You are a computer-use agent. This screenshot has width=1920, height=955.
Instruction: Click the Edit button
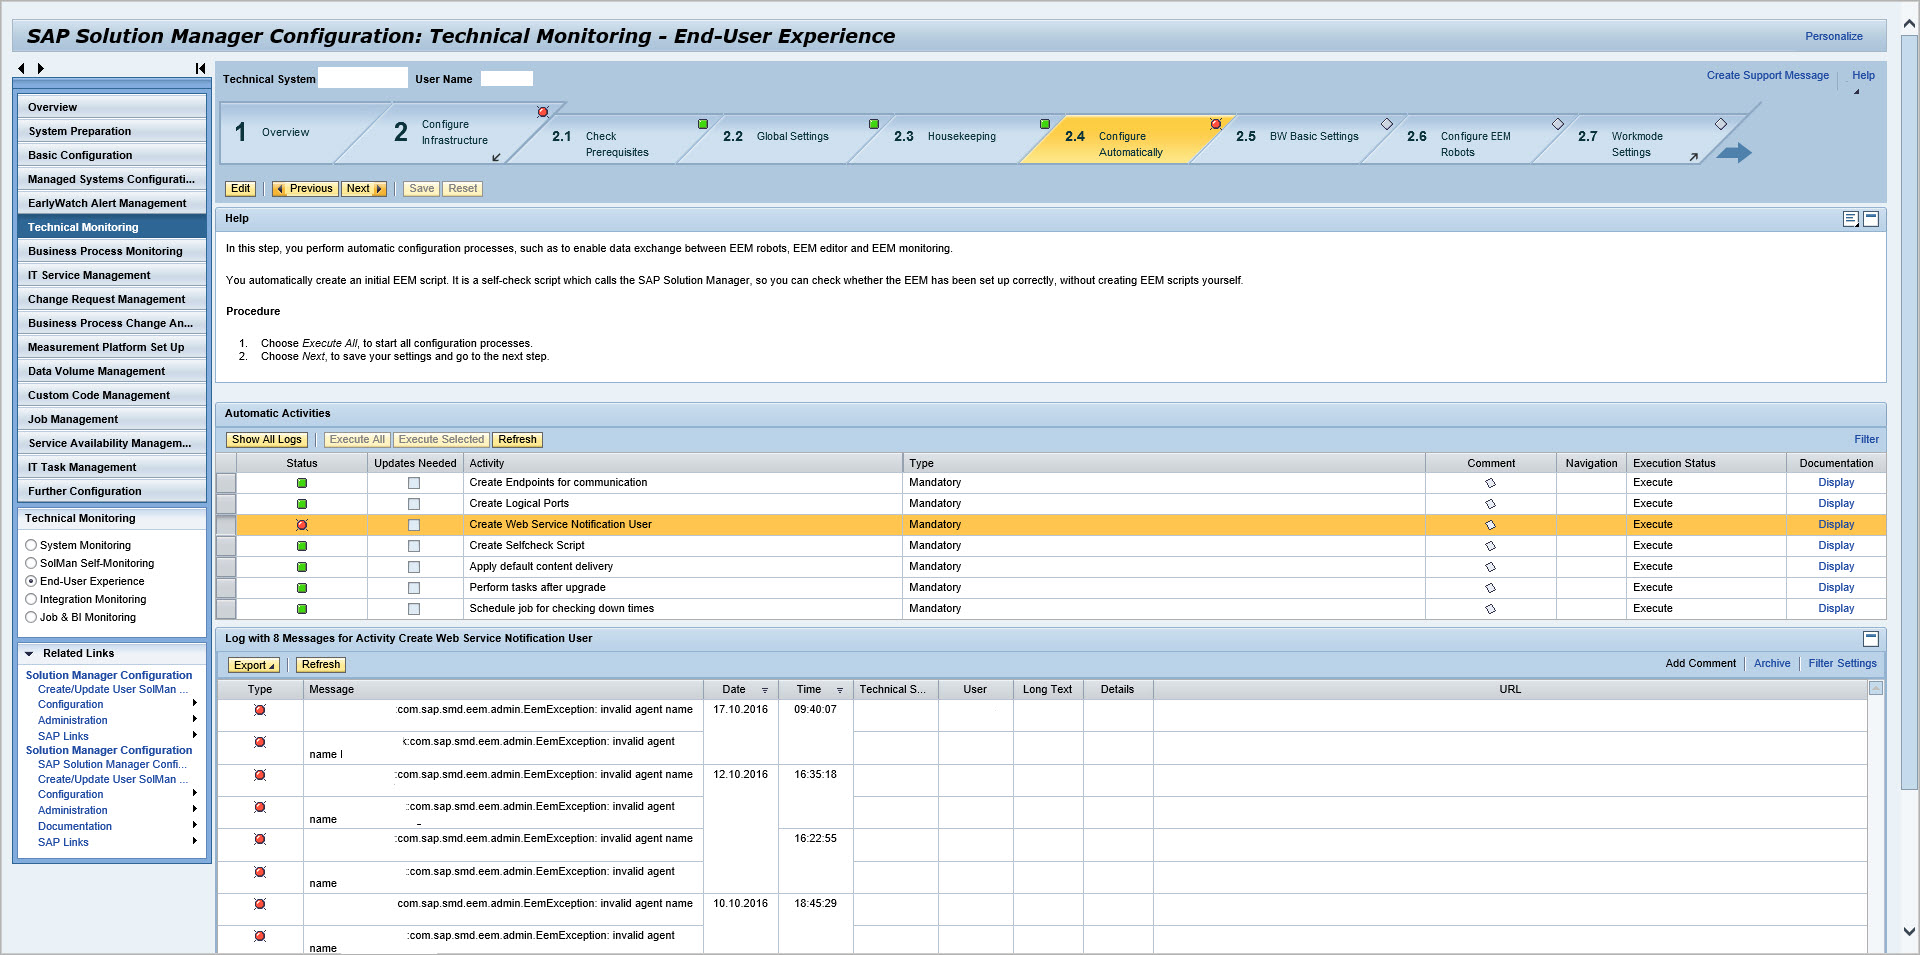pos(240,189)
